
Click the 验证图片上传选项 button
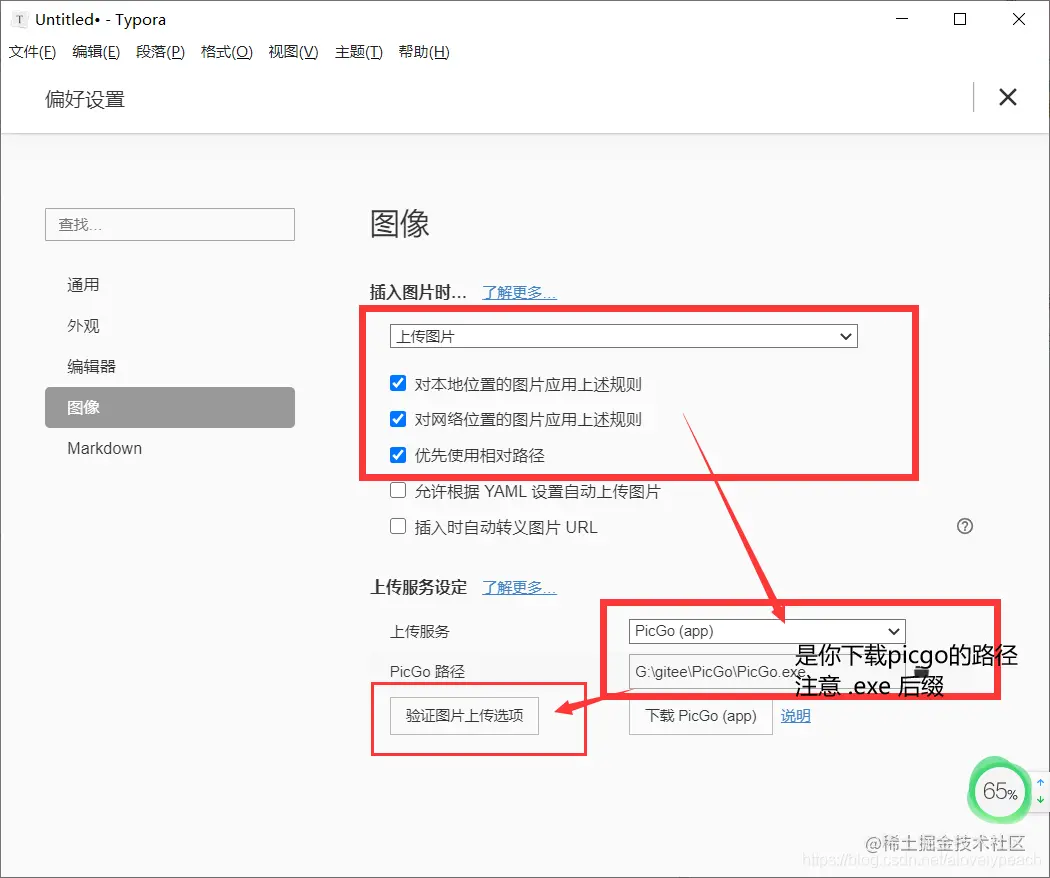pyautogui.click(x=465, y=716)
